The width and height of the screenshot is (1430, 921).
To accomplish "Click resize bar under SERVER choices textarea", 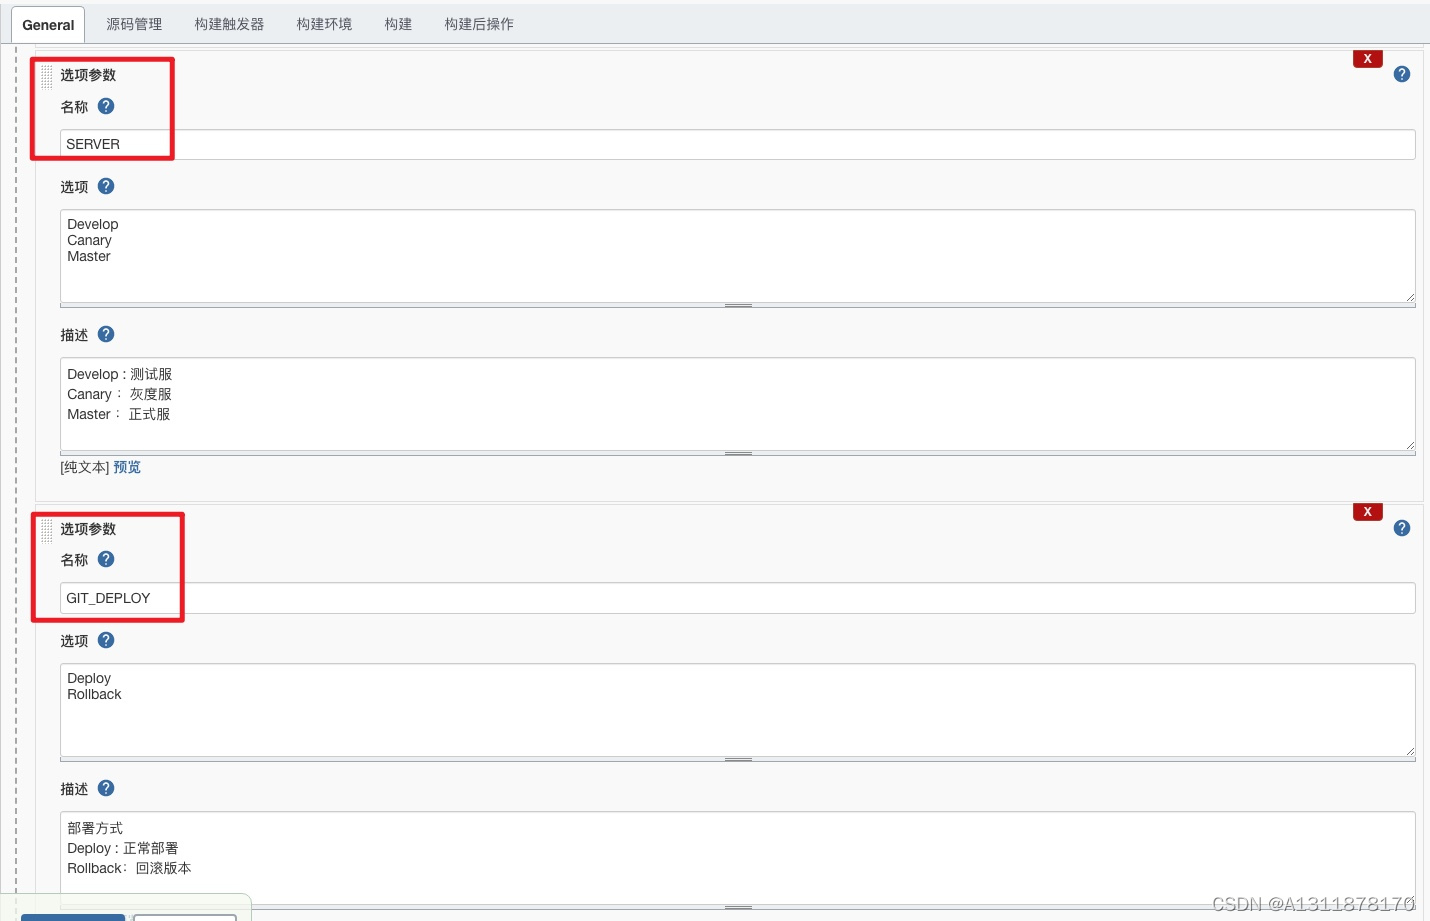I will coord(738,305).
